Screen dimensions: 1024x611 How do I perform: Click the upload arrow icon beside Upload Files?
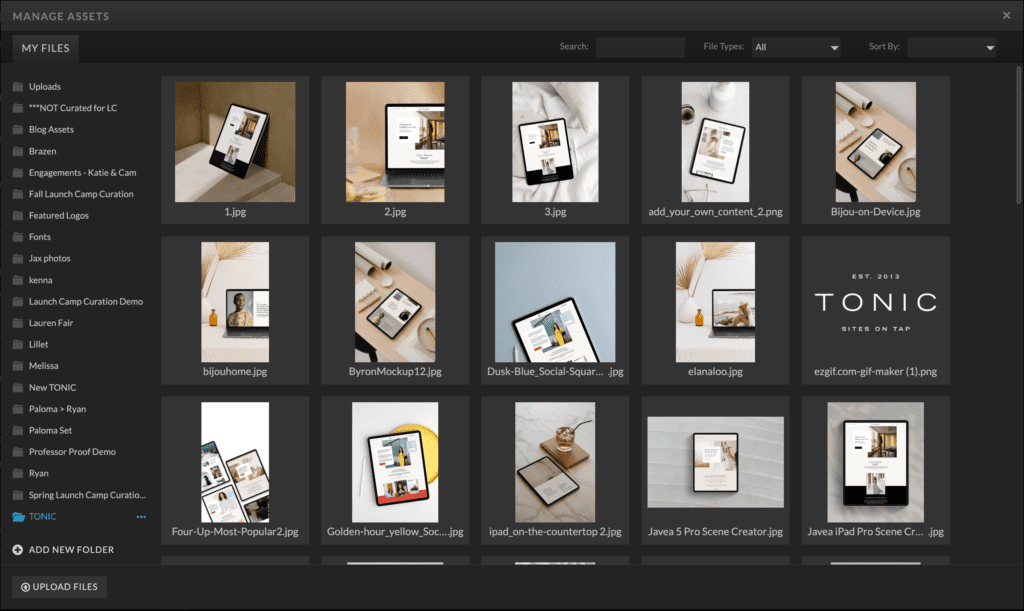(x=25, y=587)
